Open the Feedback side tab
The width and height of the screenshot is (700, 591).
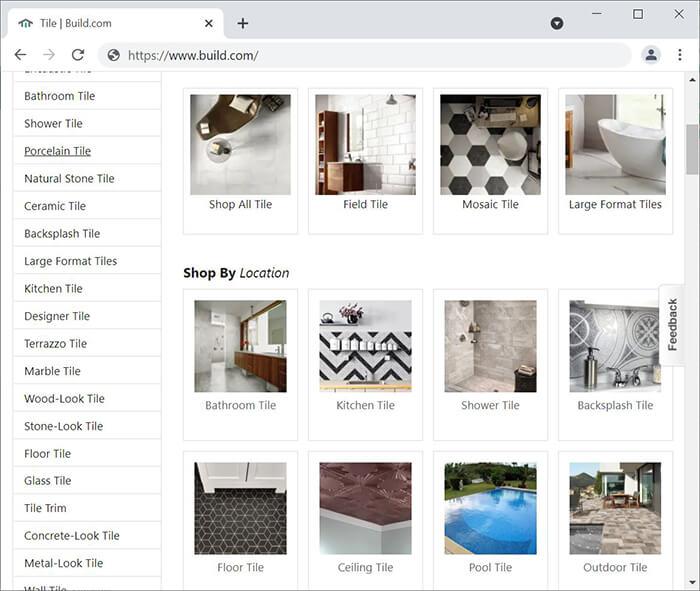673,324
